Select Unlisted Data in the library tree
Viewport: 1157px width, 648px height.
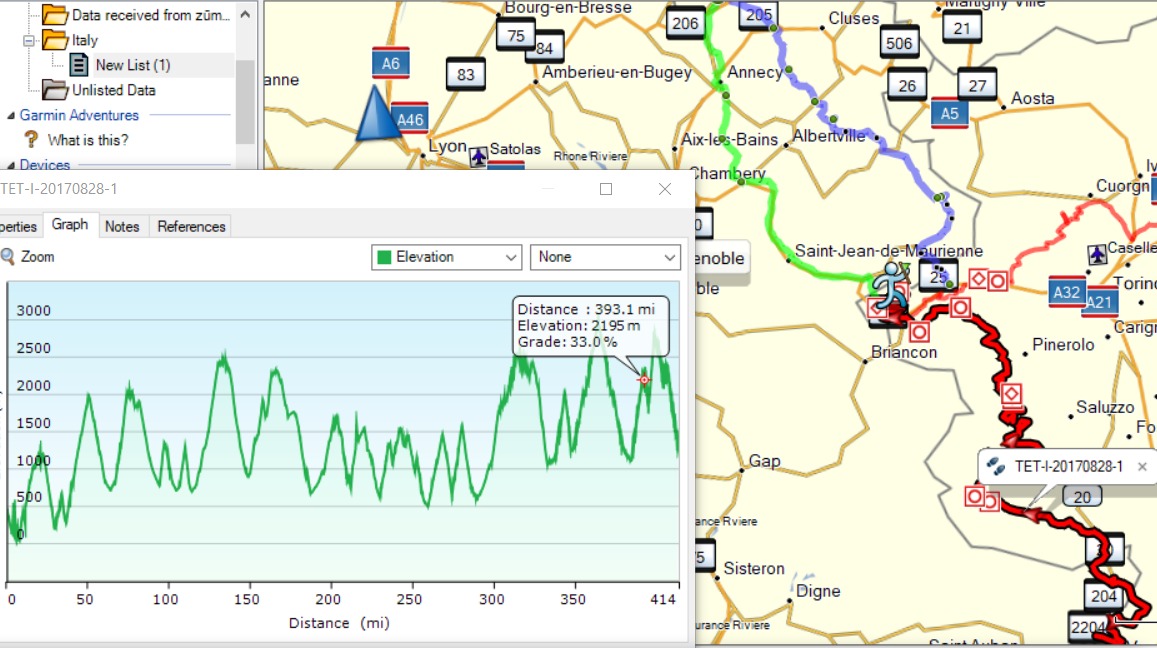point(114,90)
